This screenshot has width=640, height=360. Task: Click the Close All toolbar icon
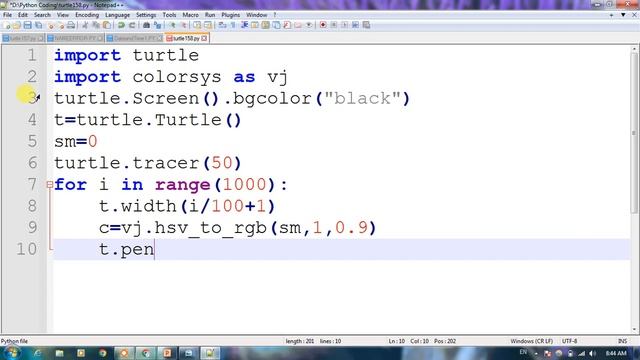(x=60, y=25)
